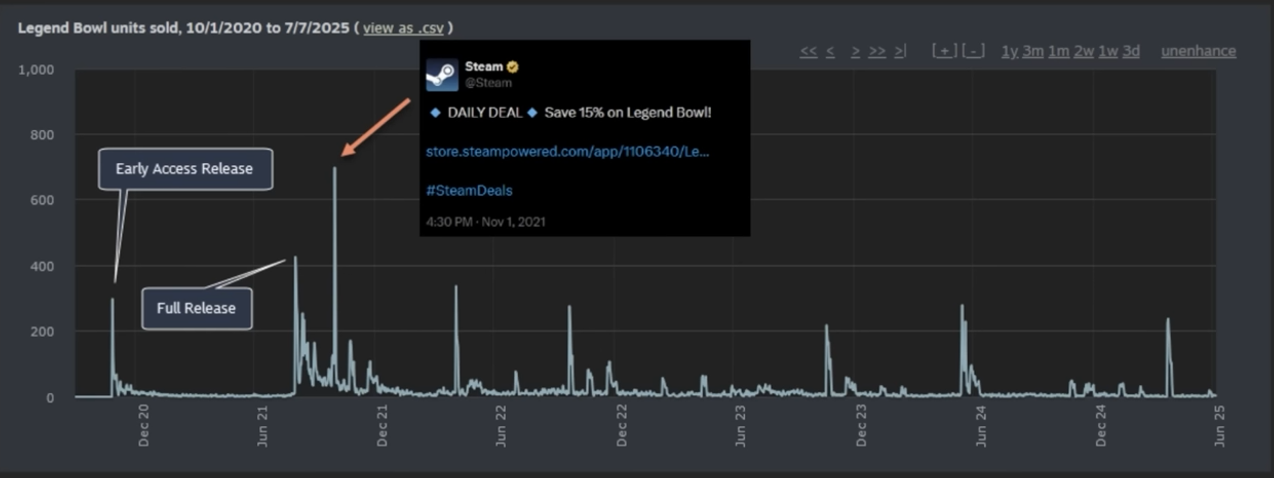
Task: Click the 'Dec 20' x-axis label
Action: (143, 425)
